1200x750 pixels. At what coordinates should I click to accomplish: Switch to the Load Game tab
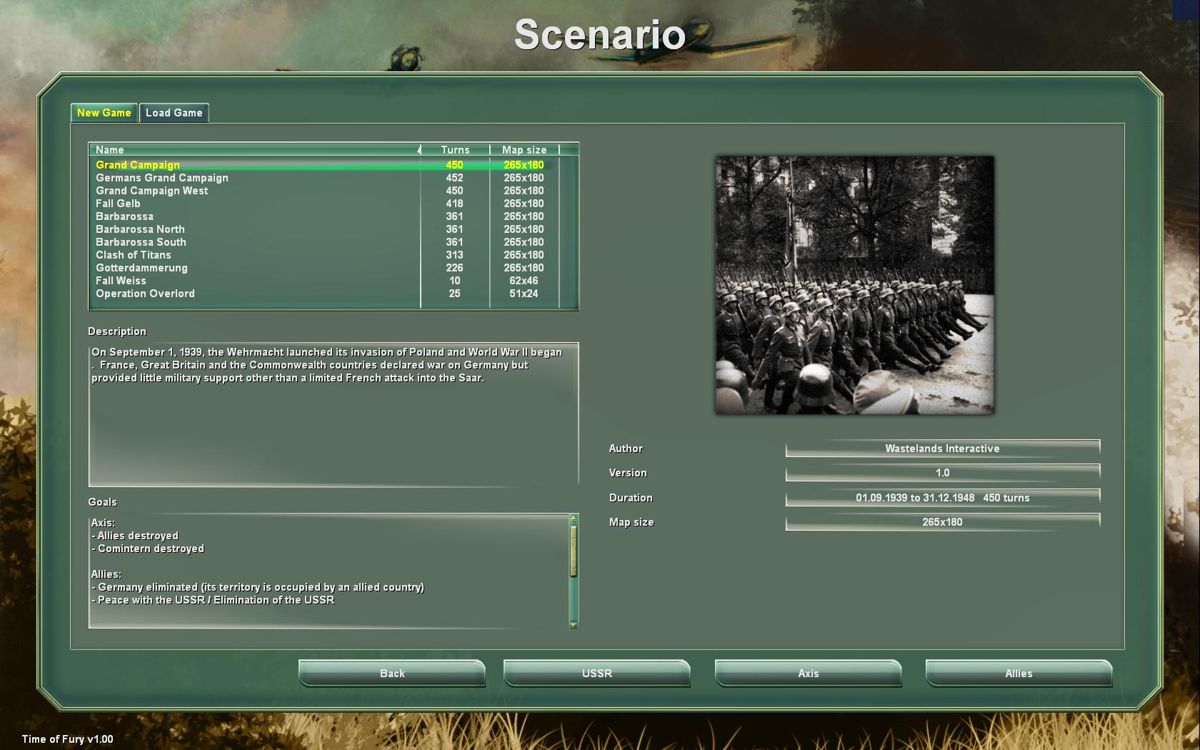click(x=175, y=113)
